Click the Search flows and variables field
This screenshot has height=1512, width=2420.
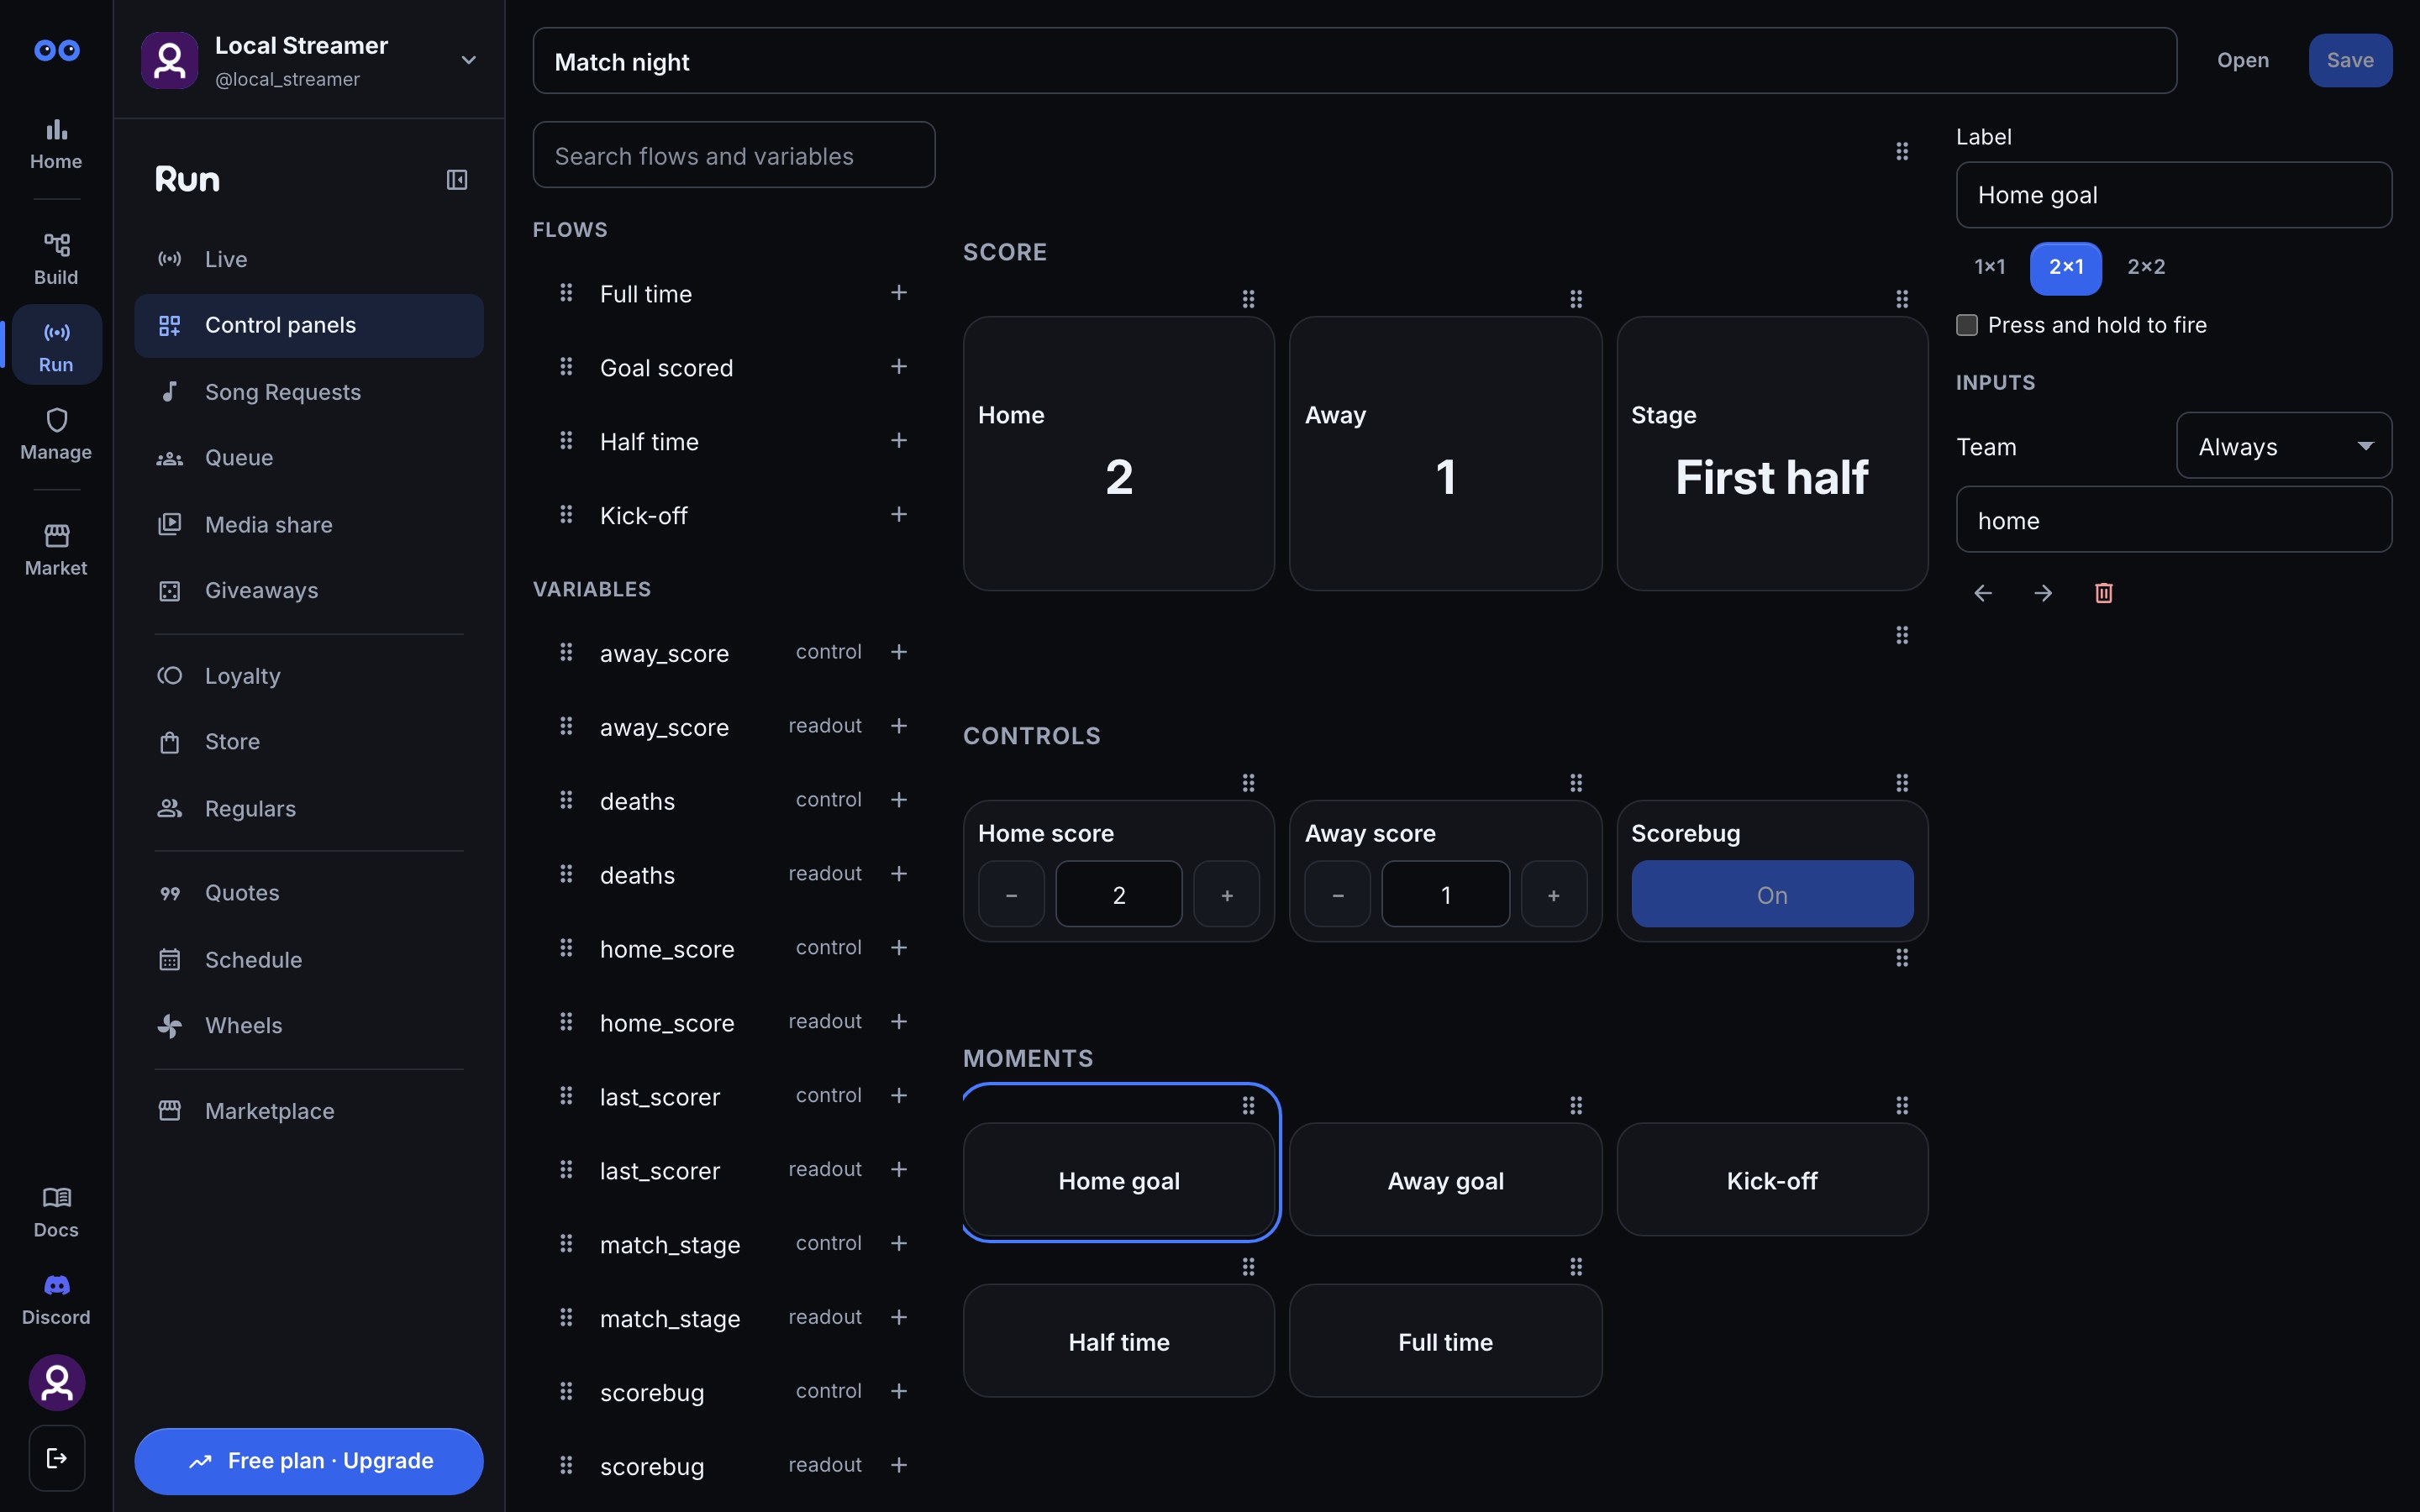tap(734, 155)
